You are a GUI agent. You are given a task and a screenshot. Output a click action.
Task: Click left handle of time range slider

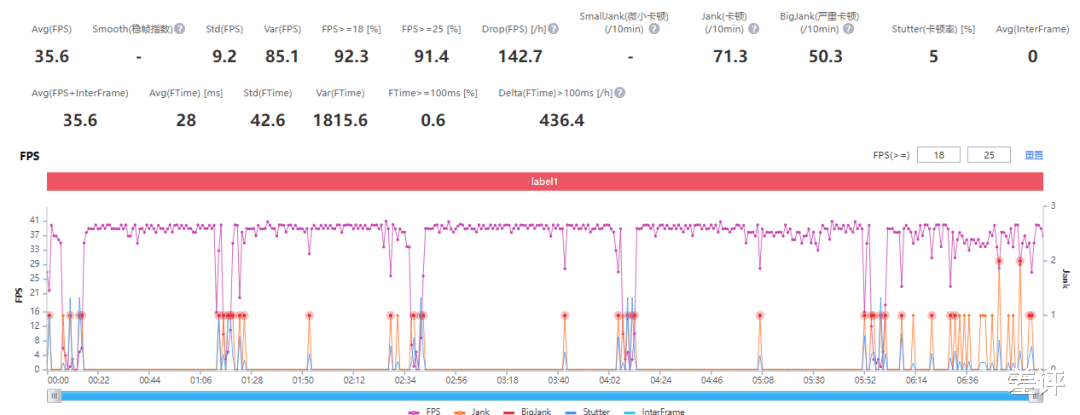pos(54,395)
